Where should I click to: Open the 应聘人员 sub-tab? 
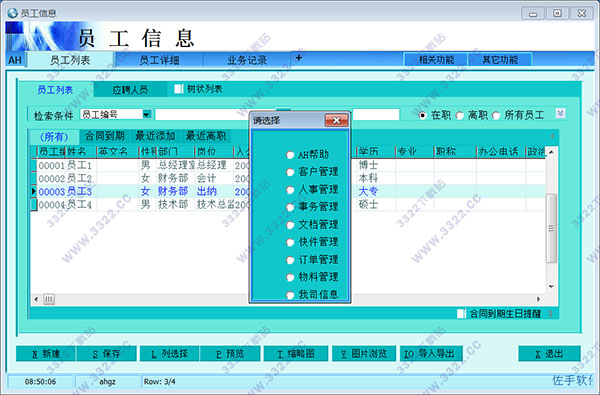point(130,90)
